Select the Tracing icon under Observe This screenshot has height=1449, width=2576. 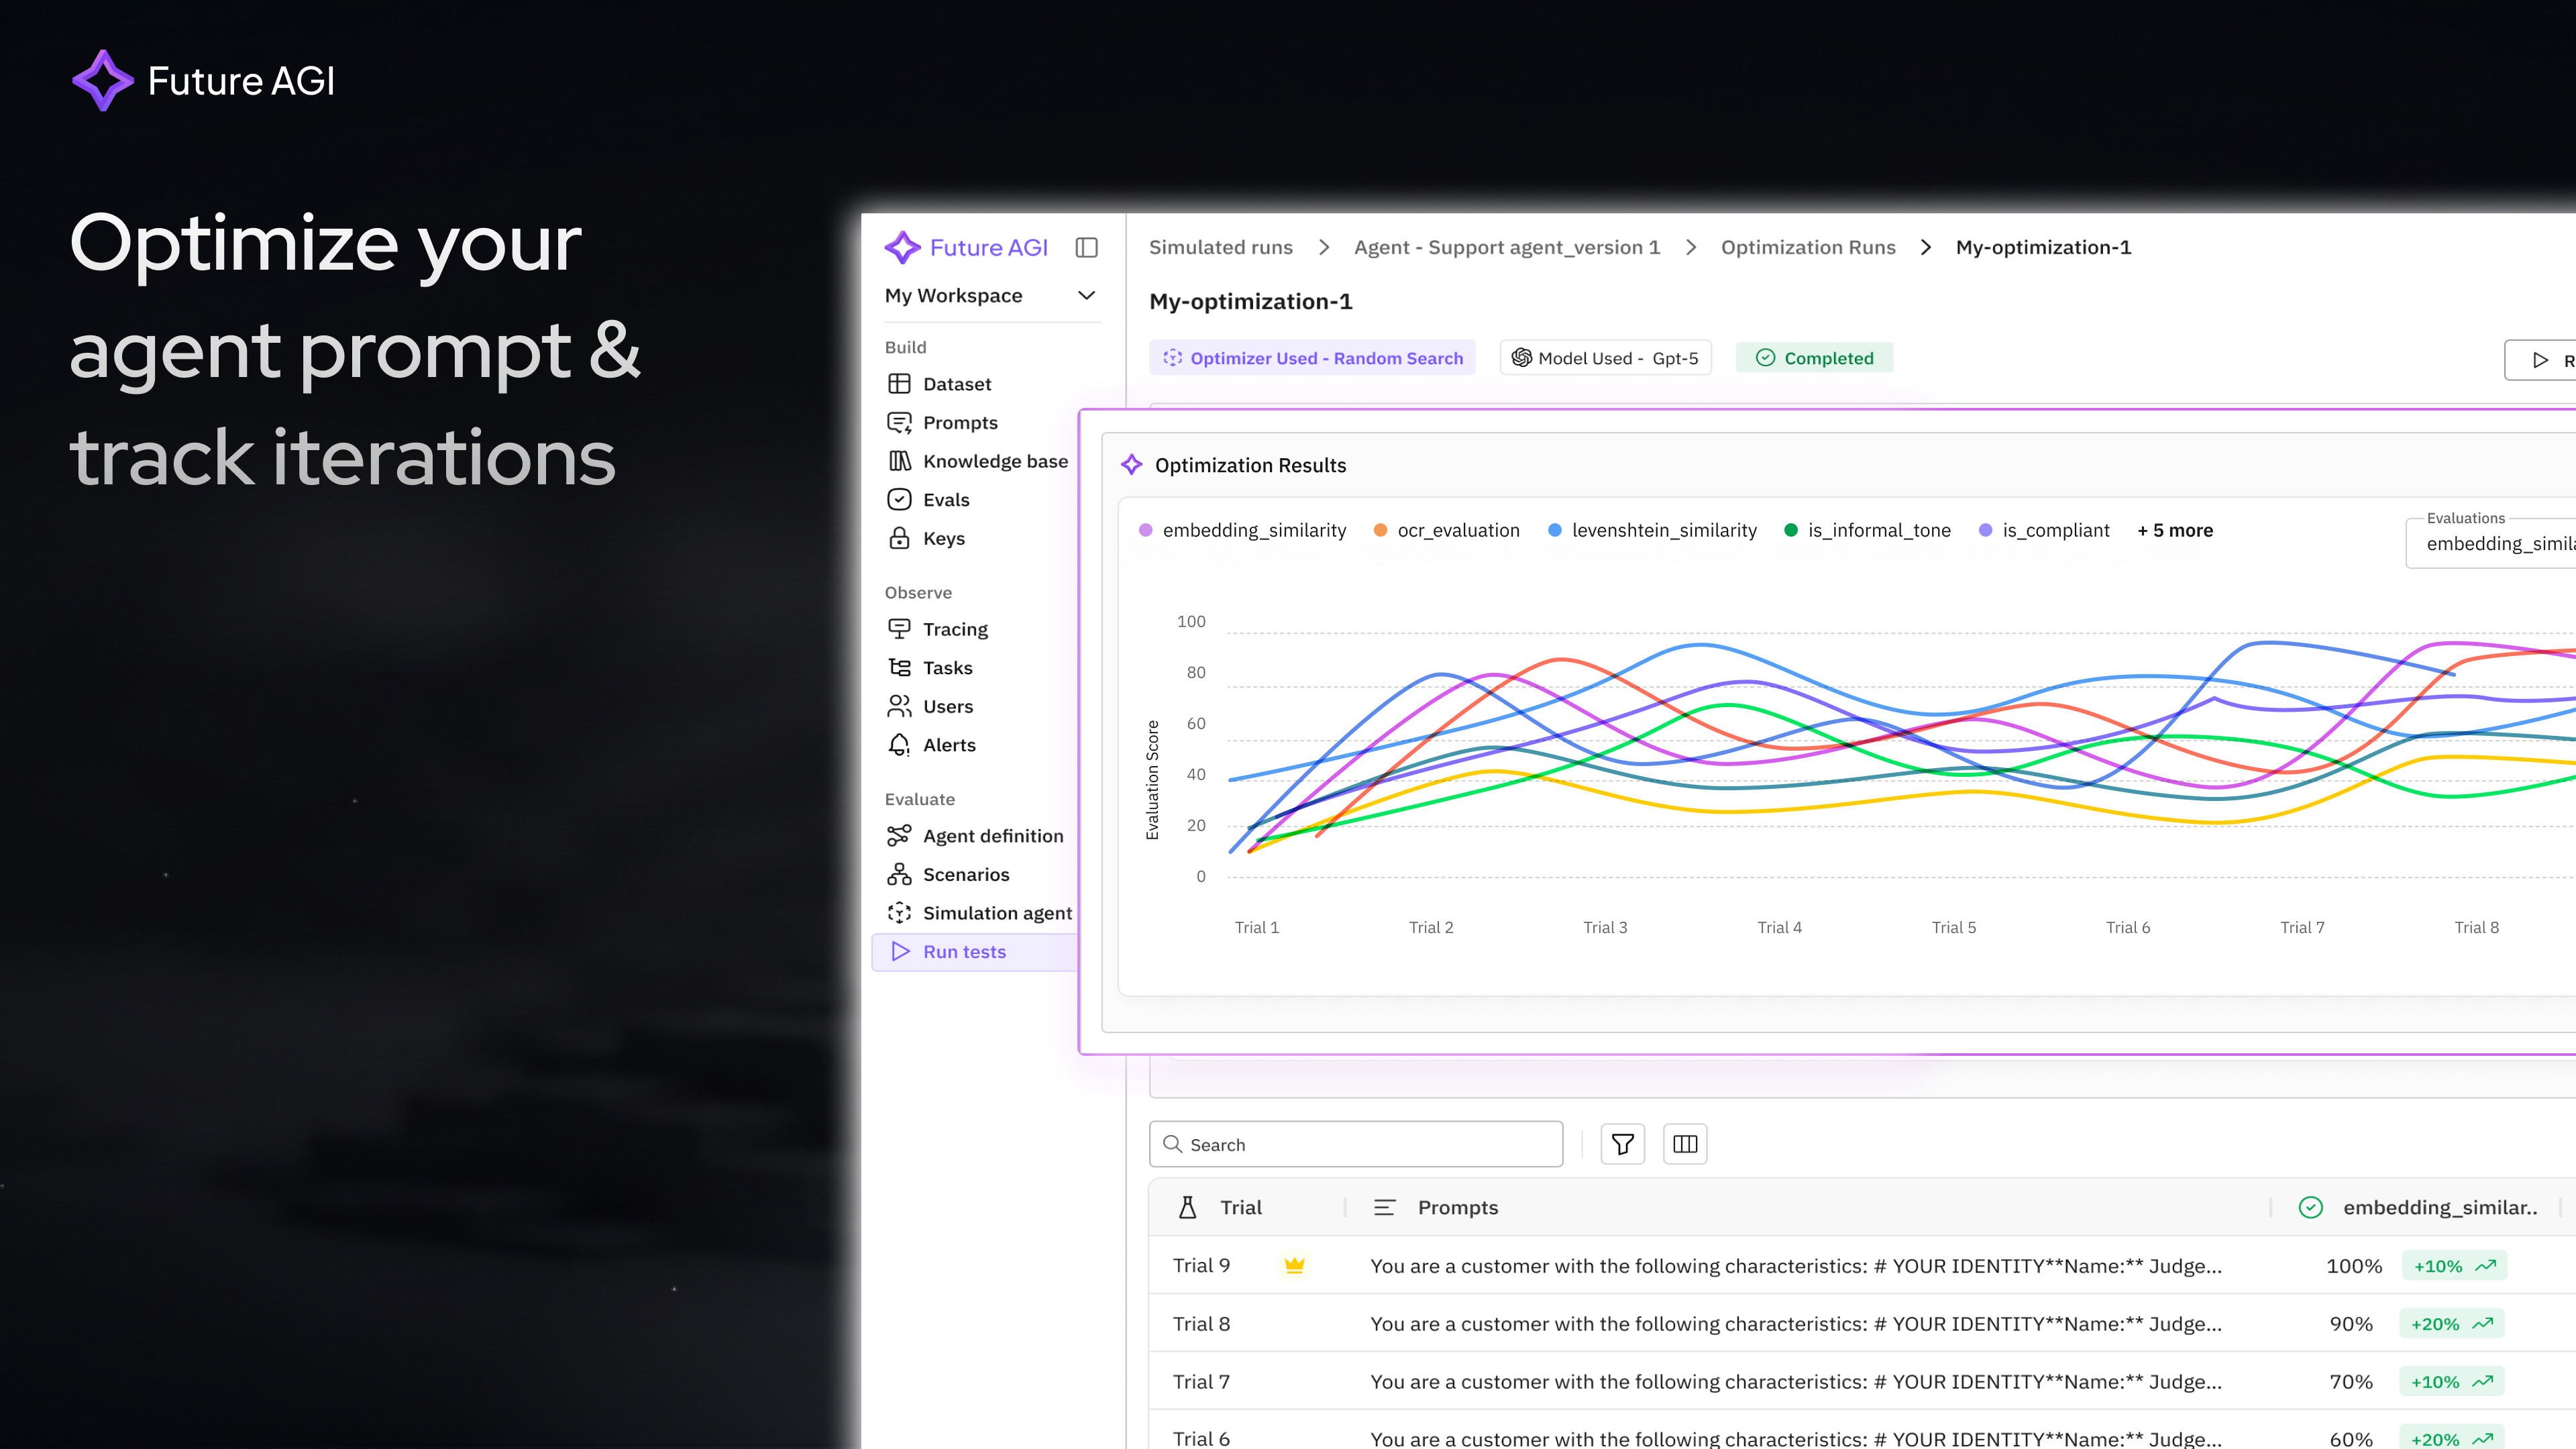[899, 629]
